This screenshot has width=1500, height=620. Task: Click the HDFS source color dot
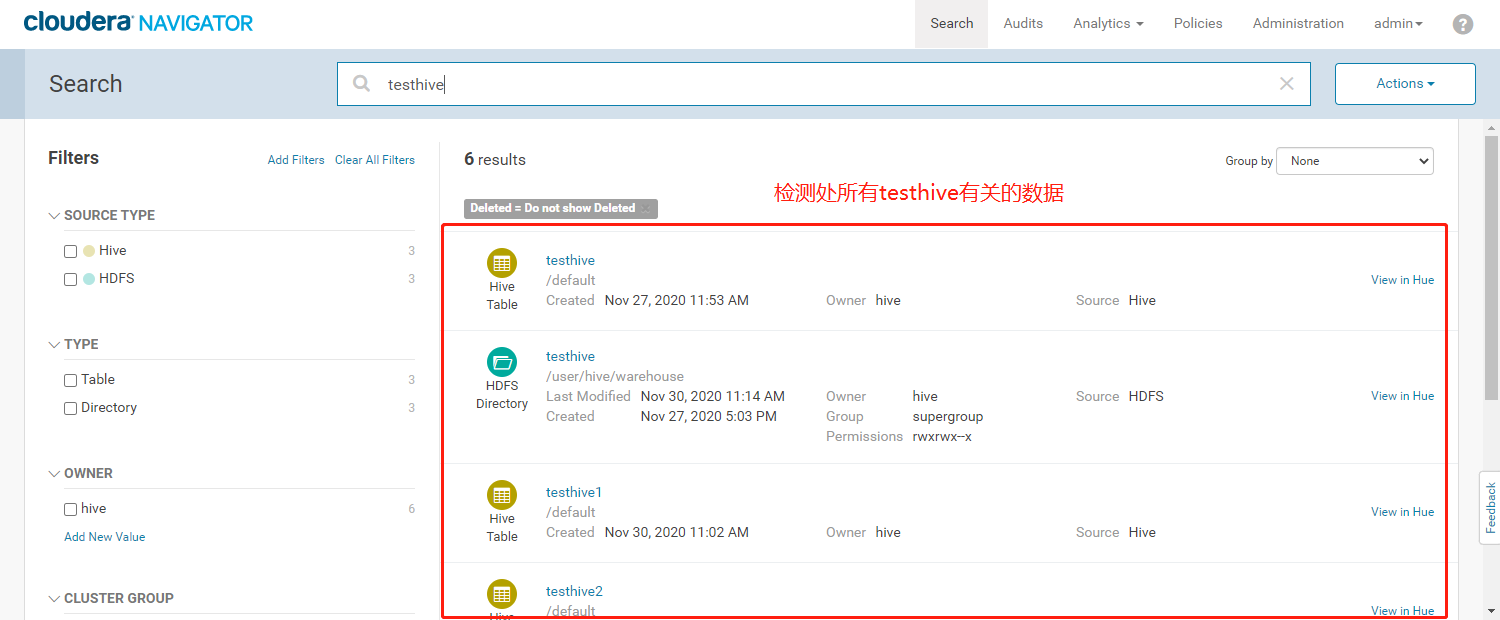click(x=89, y=279)
